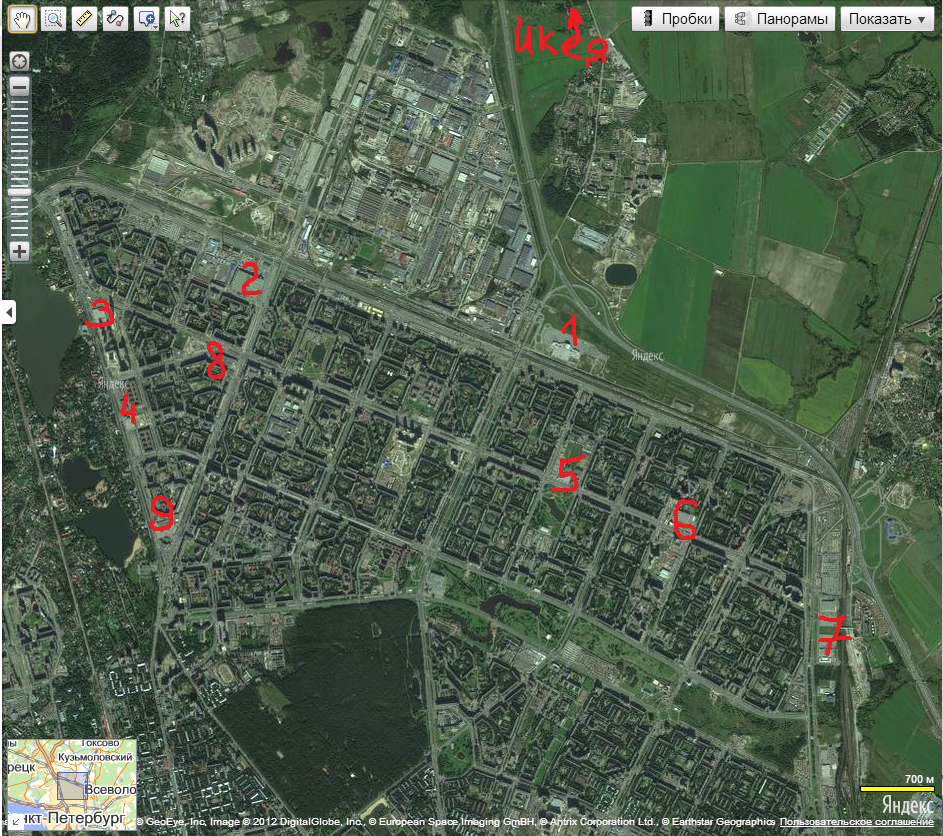Activate the 'What's here?' info cursor tool
The width and height of the screenshot is (943, 836).
[178, 18]
